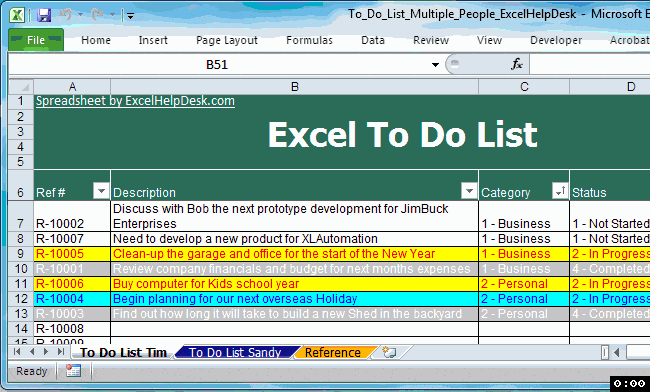Click 'Clean-up the garage and office' cell
This screenshot has width=650, height=392.
coord(294,254)
